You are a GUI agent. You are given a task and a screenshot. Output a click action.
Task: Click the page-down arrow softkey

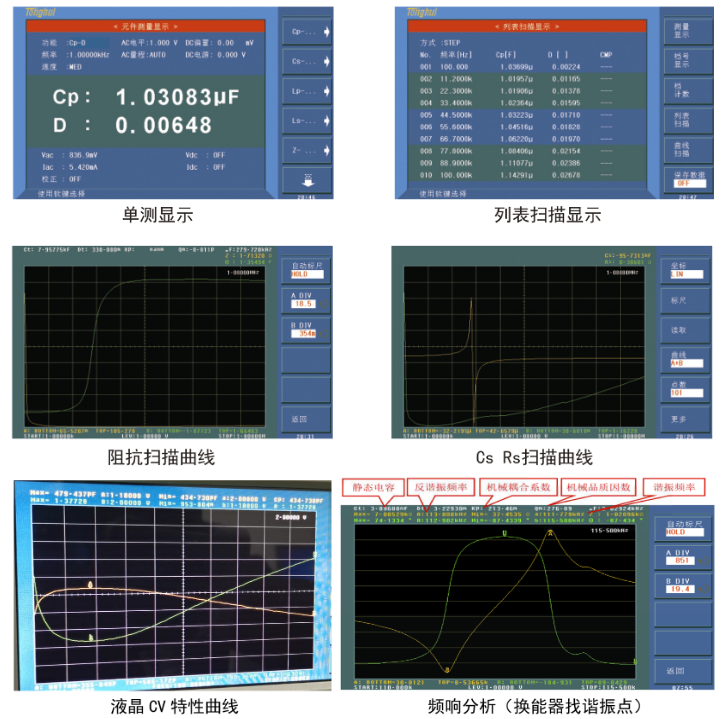(307, 180)
